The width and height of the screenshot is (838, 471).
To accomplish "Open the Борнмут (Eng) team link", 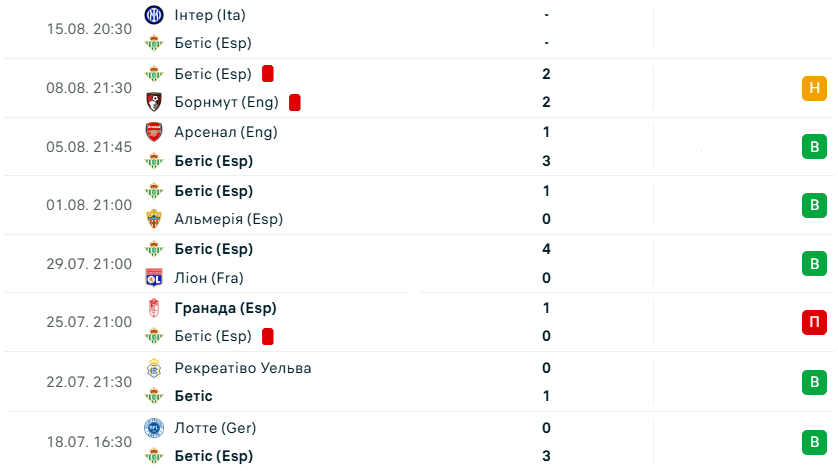I will click(x=226, y=102).
